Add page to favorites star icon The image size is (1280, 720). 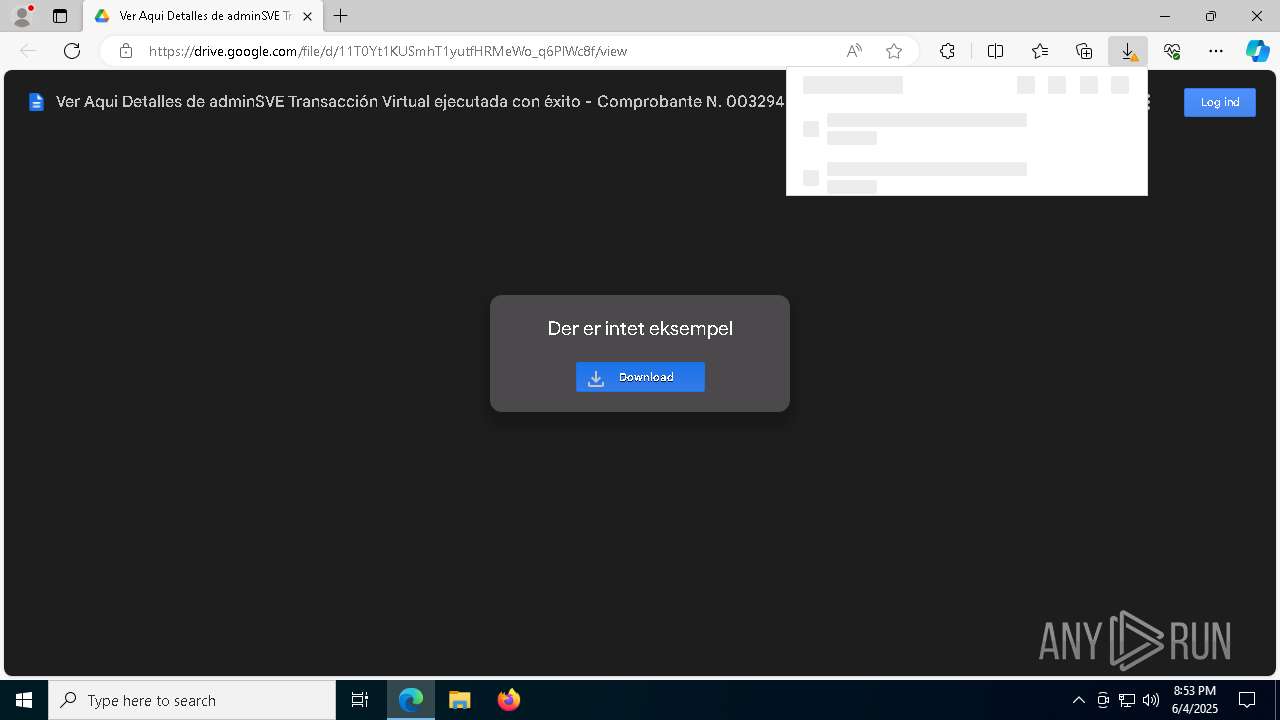click(x=894, y=51)
